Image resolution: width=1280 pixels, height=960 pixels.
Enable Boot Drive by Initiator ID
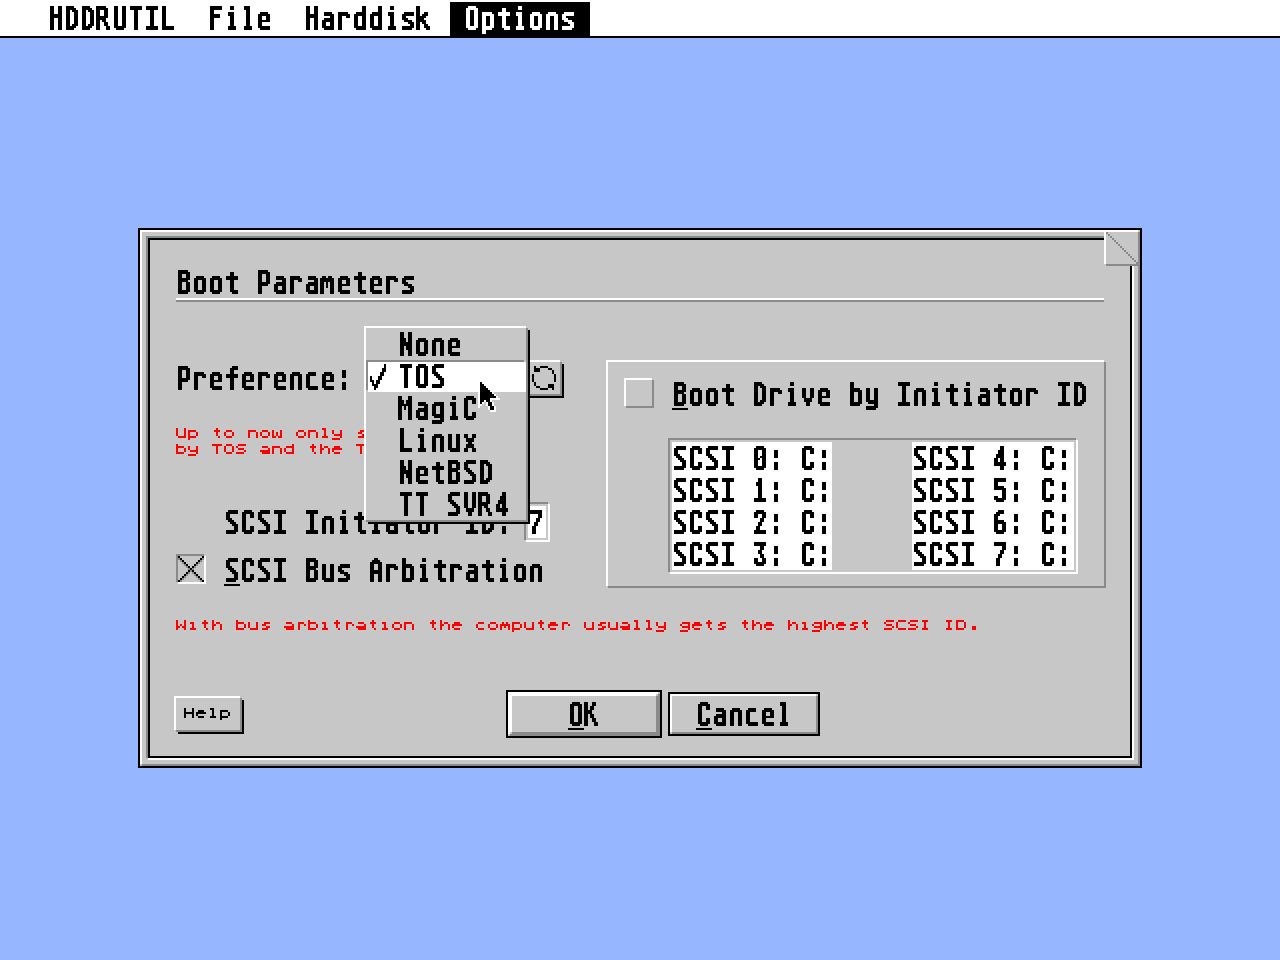point(637,394)
